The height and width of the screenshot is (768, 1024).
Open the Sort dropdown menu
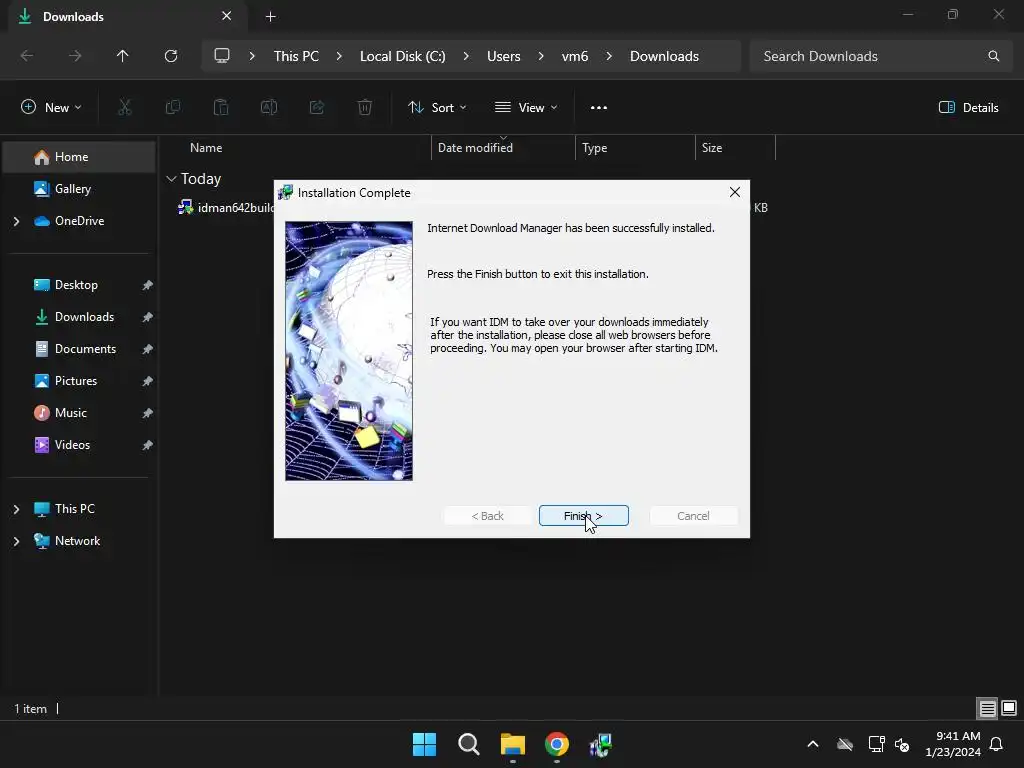point(437,107)
